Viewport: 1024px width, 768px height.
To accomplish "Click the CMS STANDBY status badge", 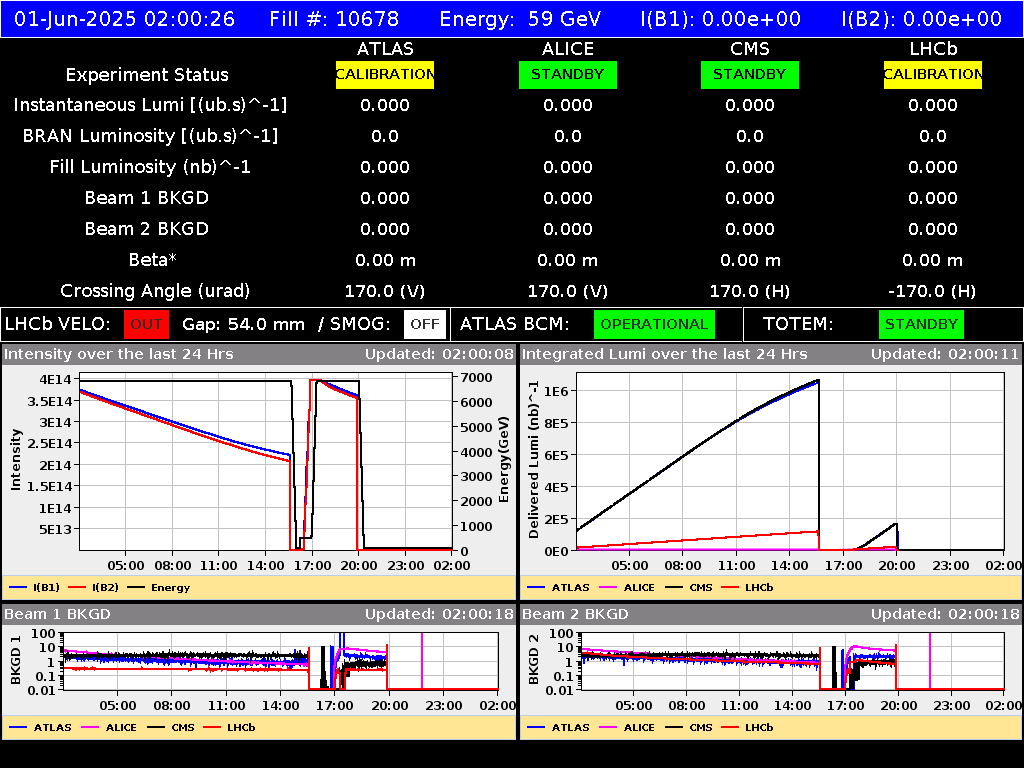I will click(x=750, y=74).
